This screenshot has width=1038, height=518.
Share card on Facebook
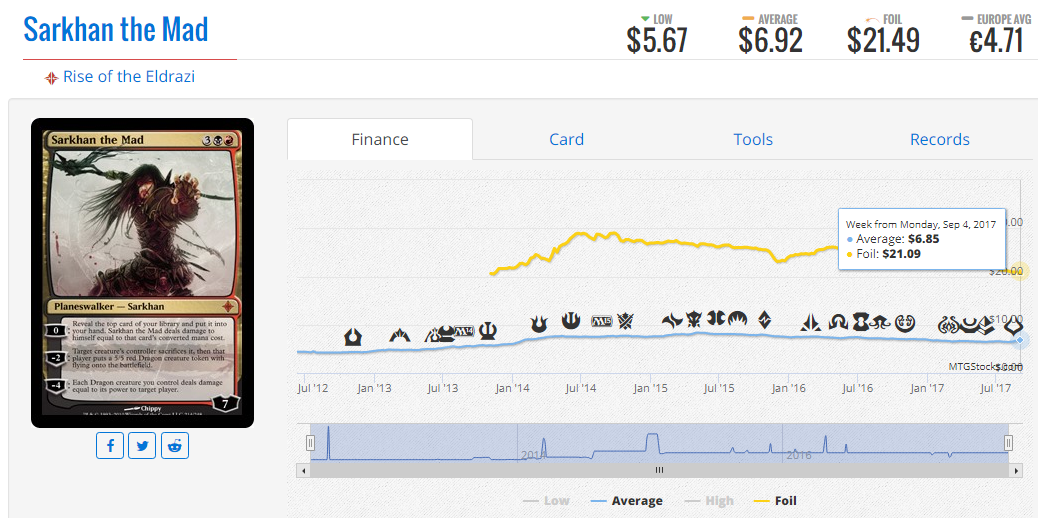110,446
